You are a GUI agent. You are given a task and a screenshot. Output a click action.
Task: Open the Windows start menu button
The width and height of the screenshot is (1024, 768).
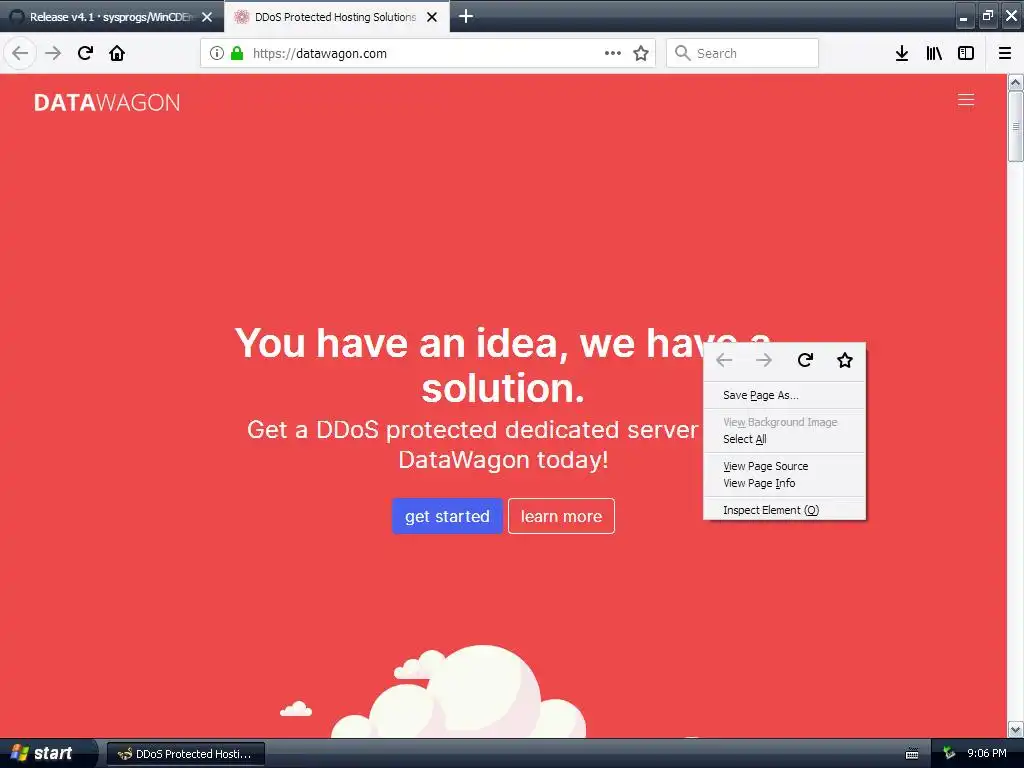click(47, 753)
